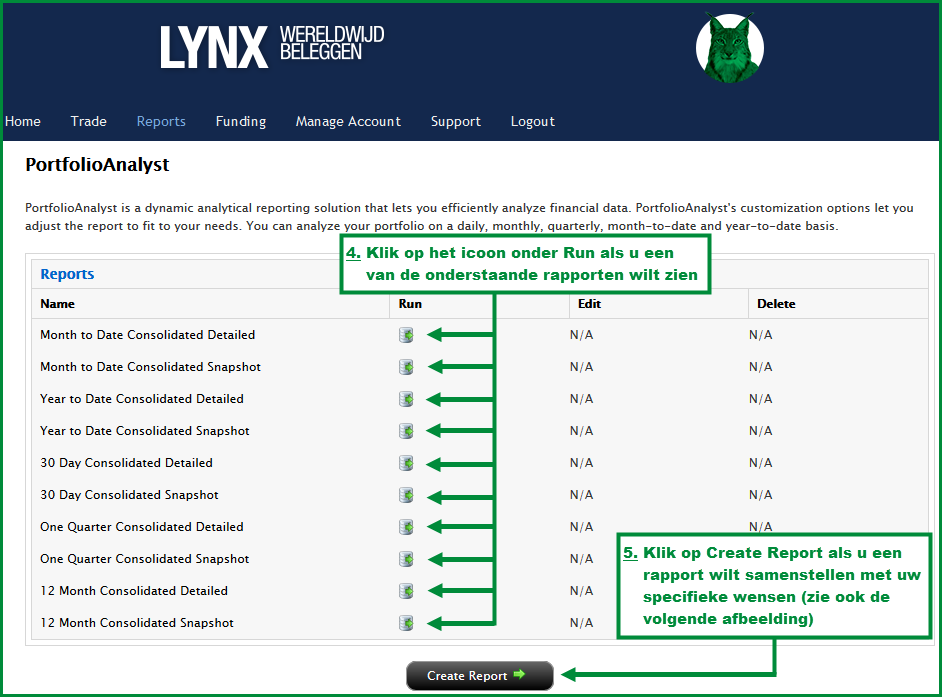Click the Delete column header
942x697 pixels.
[x=776, y=304]
